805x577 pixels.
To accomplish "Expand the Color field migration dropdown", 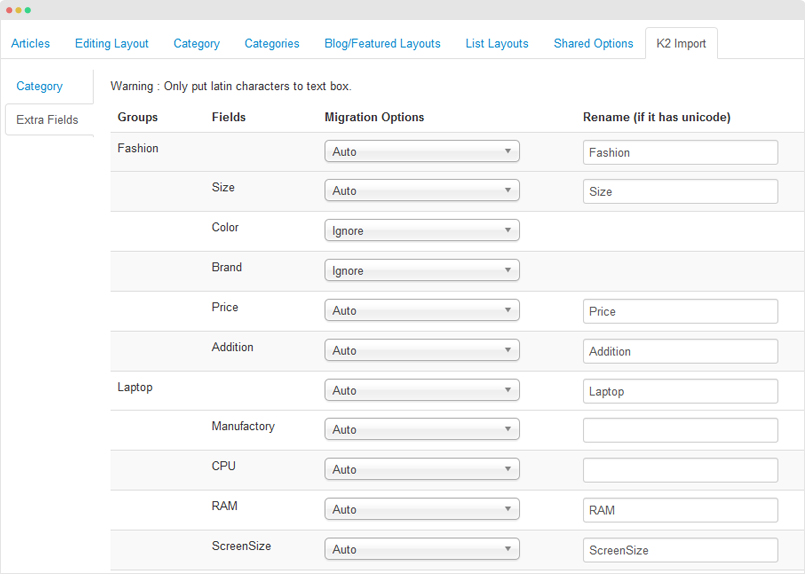I will (x=421, y=230).
